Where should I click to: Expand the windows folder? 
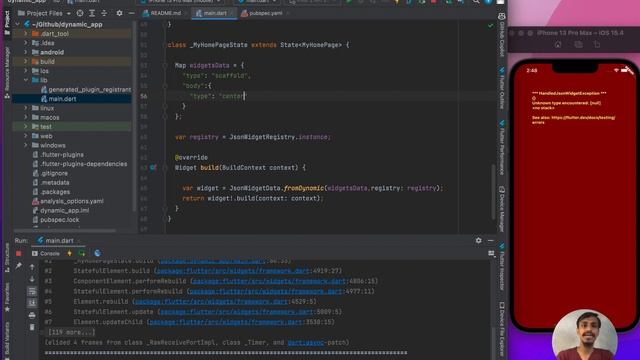[26, 145]
